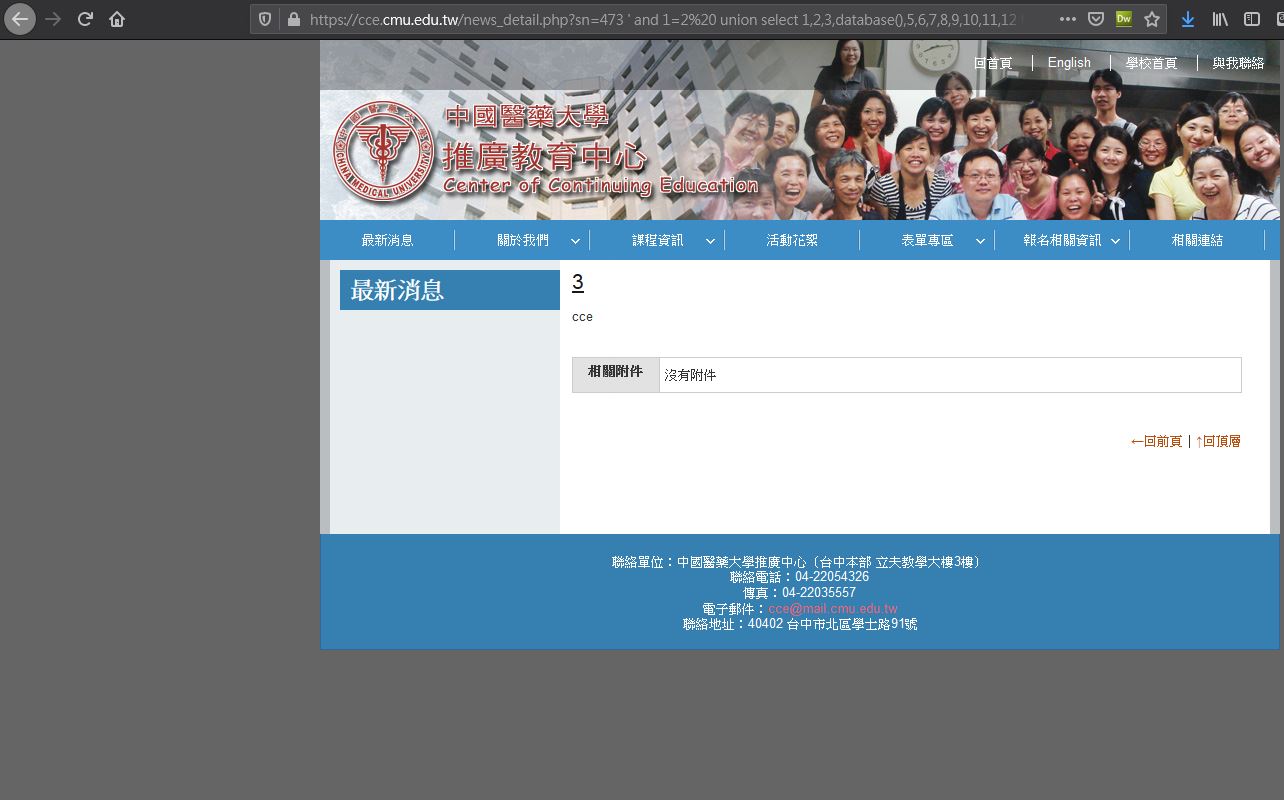Click the Dw extension icon
The image size is (1284, 800).
click(1123, 19)
